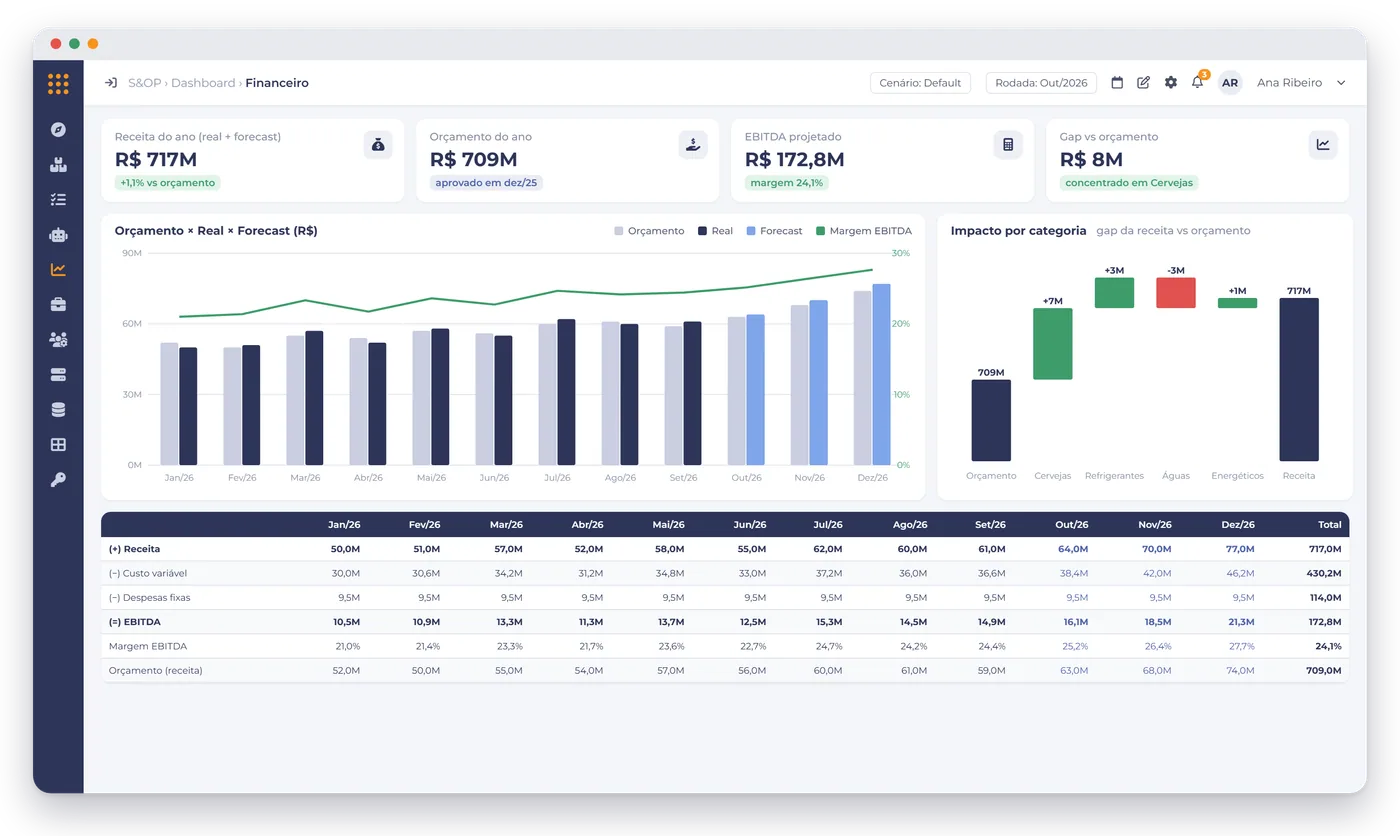Open the compass explore icon in sidebar
This screenshot has width=1400, height=836.
[x=58, y=129]
